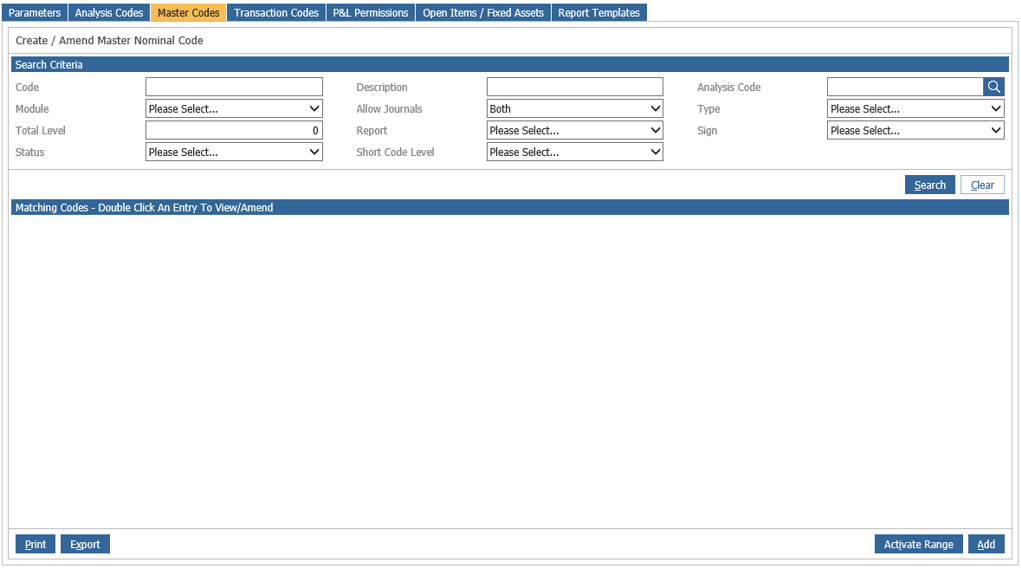
Task: Expand the Allow Journals dropdown
Action: pos(574,109)
